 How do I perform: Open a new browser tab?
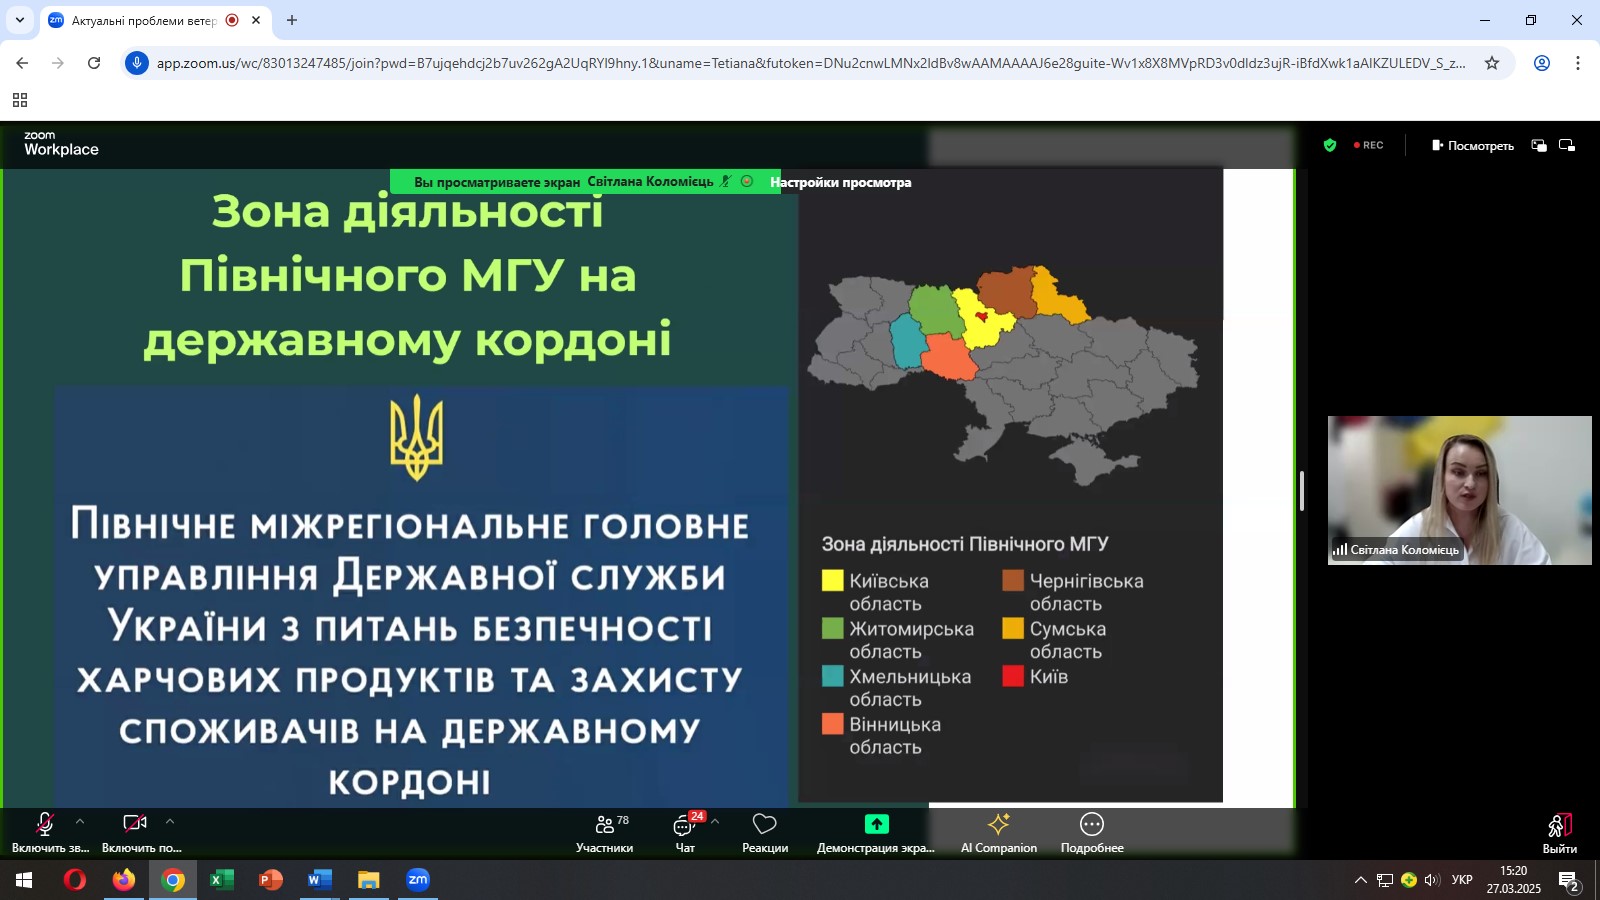click(x=292, y=20)
